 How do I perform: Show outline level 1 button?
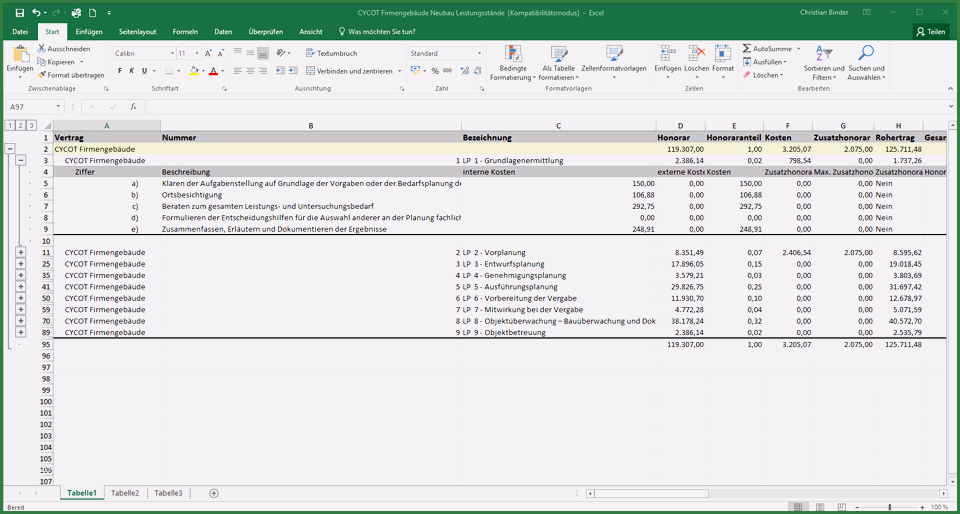coord(9,125)
